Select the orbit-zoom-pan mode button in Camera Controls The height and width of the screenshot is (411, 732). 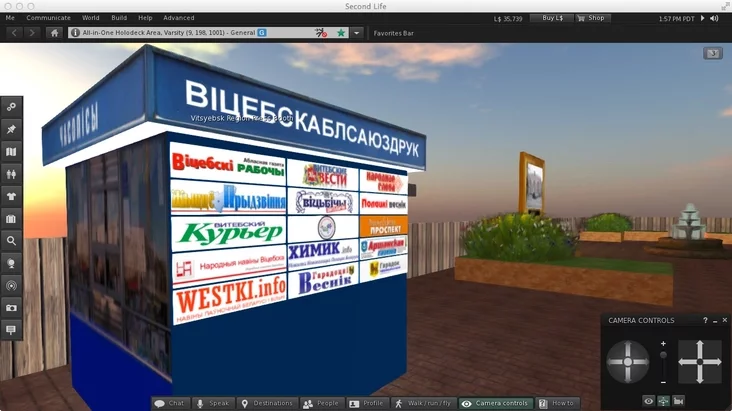point(663,401)
